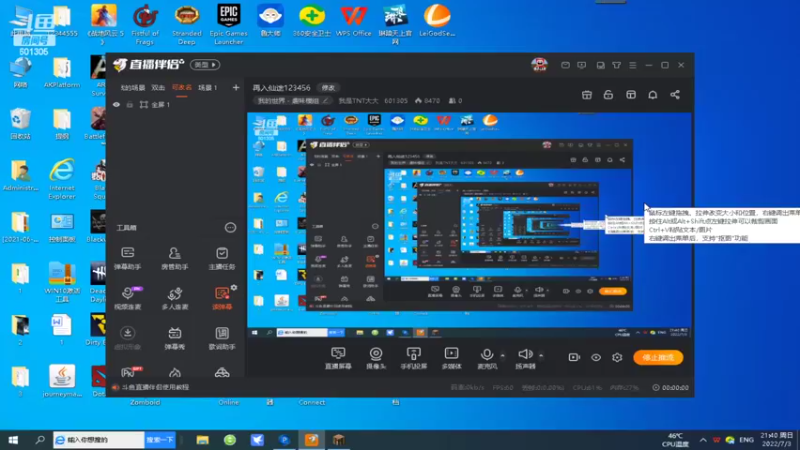800x450 pixels.
Task: Switch input language via ENG indicator
Action: pyautogui.click(x=746, y=440)
